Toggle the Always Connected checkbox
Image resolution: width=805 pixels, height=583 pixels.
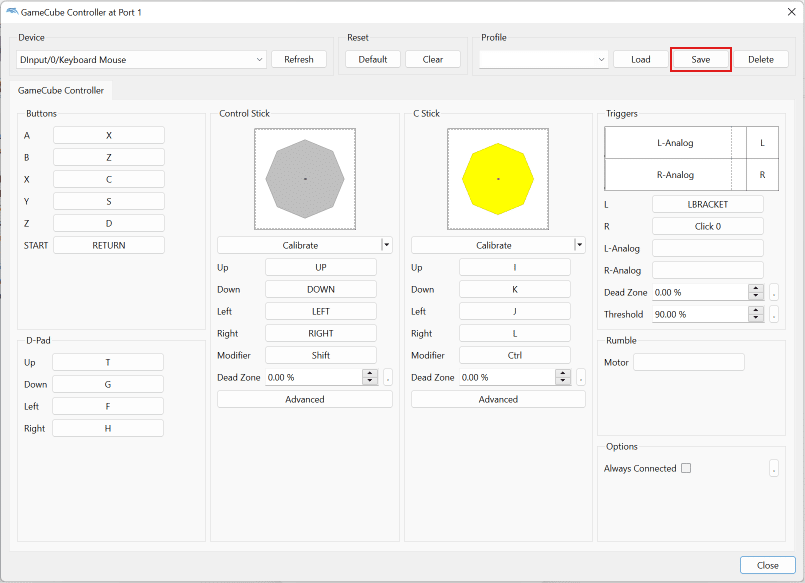coord(686,468)
